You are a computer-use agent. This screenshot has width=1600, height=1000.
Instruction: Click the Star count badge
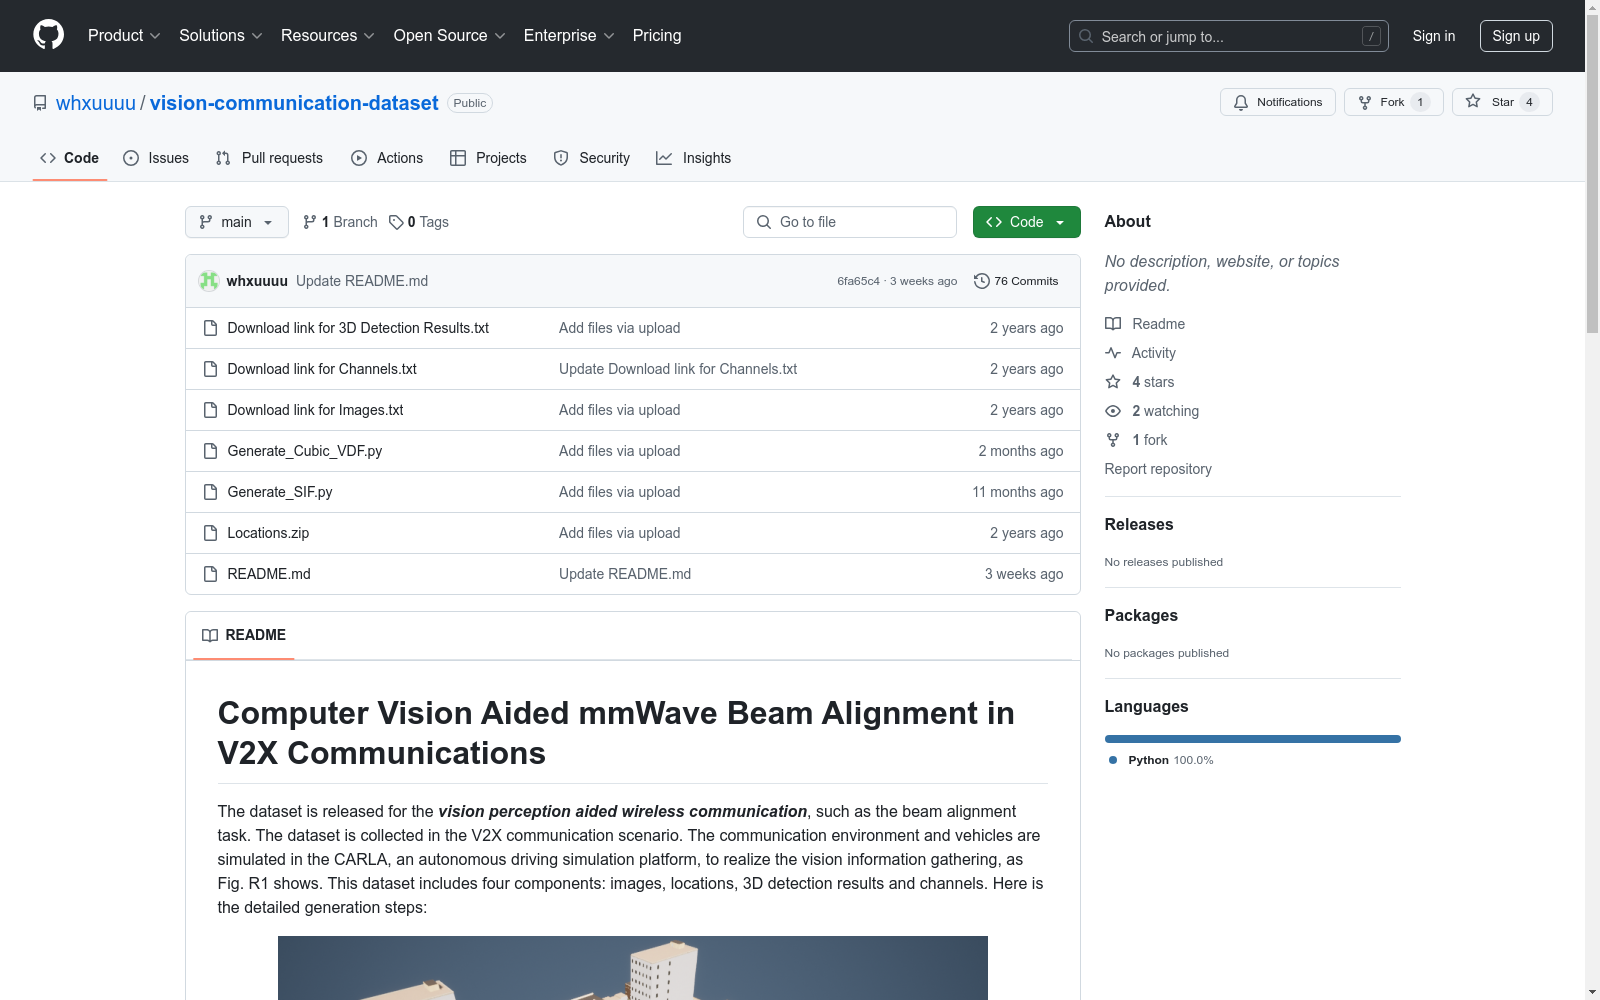pos(1529,102)
